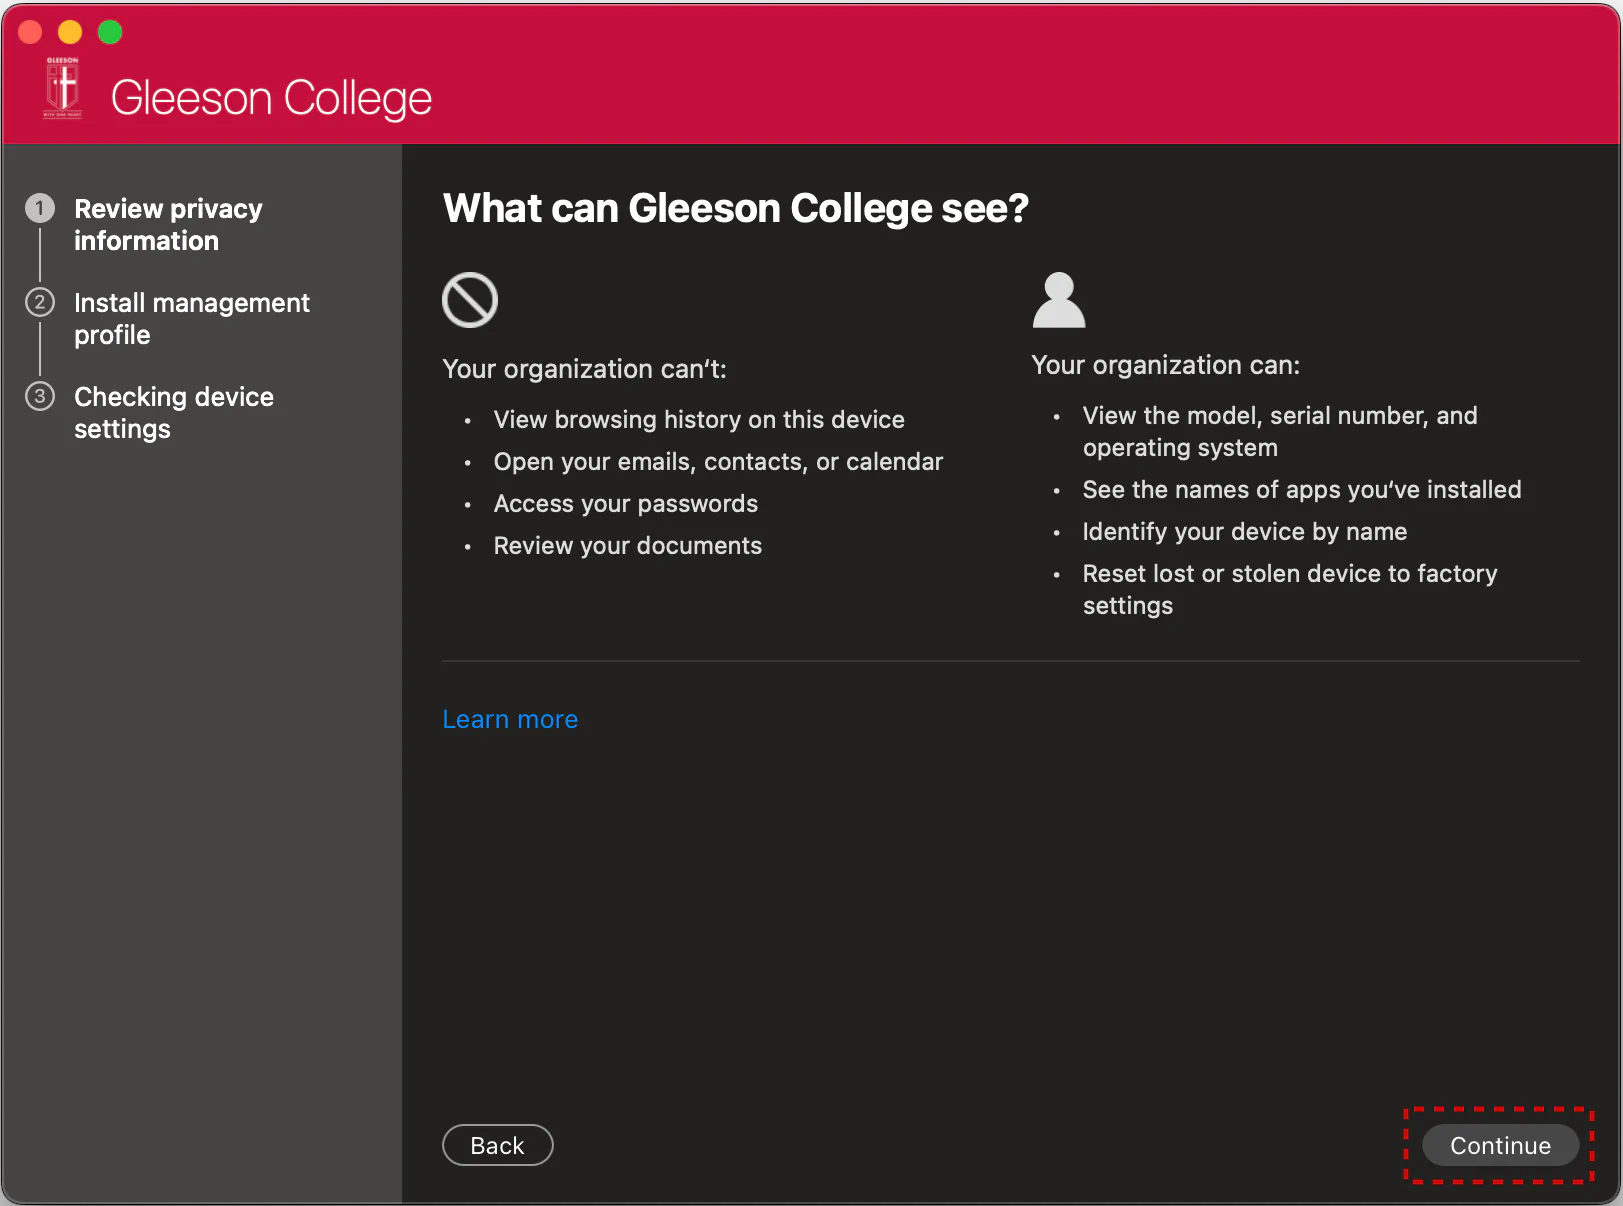
Task: Click the heading What can Gleeson College see?
Action: (736, 208)
